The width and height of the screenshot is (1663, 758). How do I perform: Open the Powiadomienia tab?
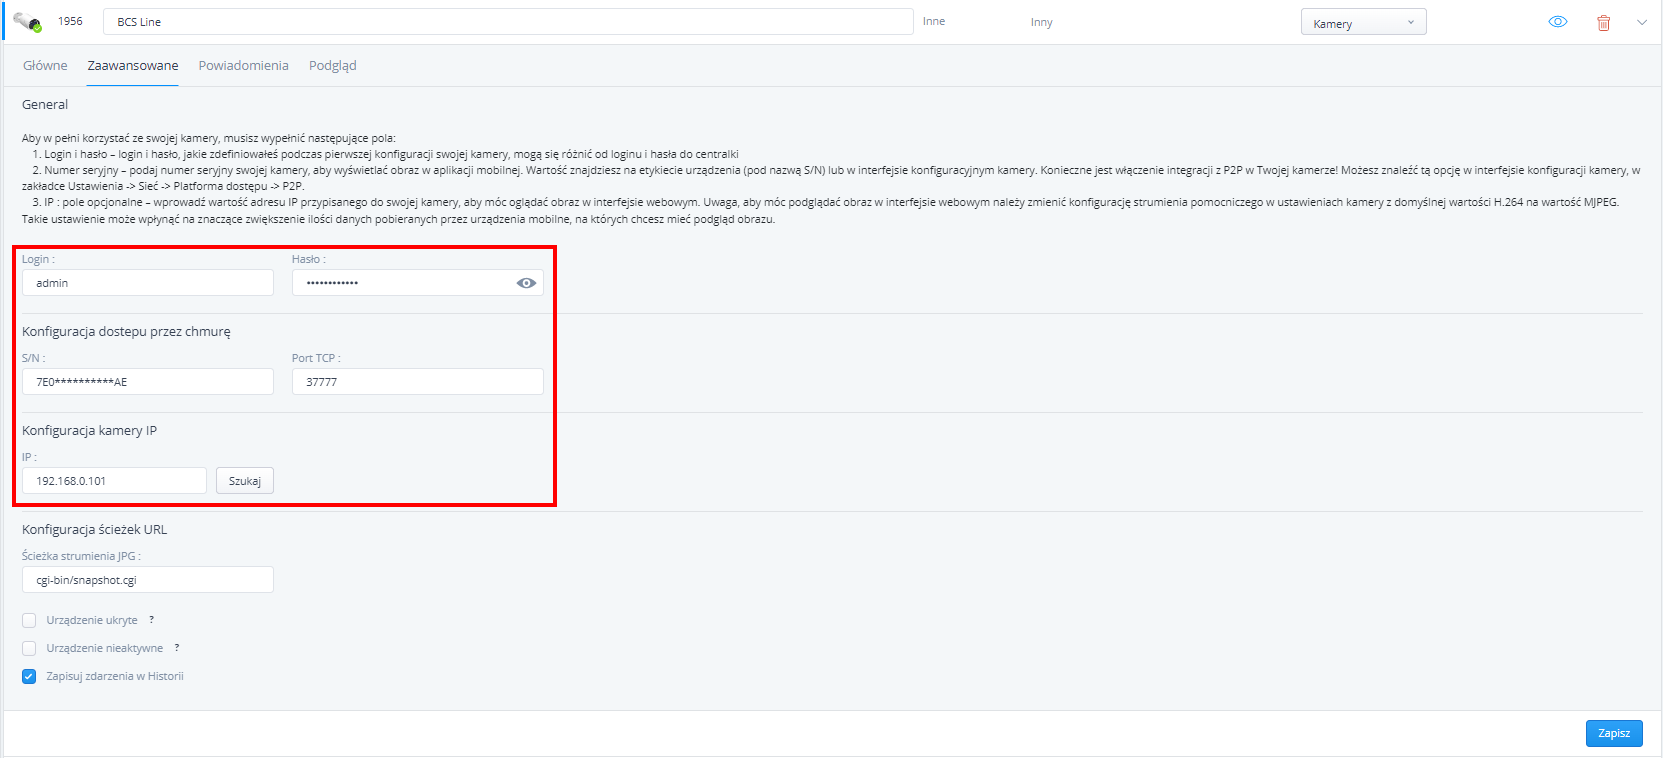coord(243,65)
